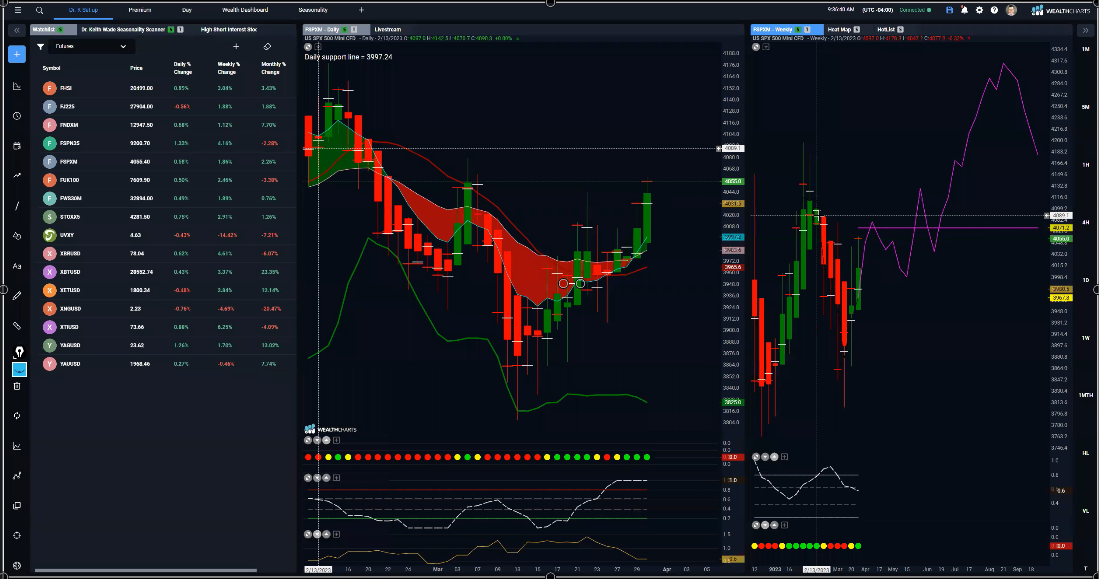
Task: Select the FSPXM symbol in watchlist
Action: [68, 162]
